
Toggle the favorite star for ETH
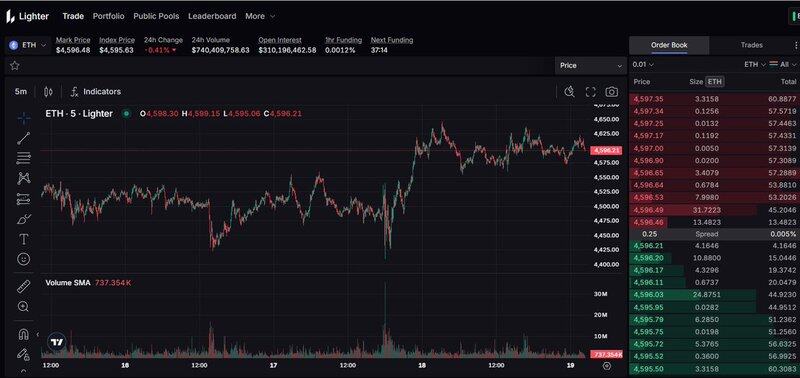pos(15,65)
